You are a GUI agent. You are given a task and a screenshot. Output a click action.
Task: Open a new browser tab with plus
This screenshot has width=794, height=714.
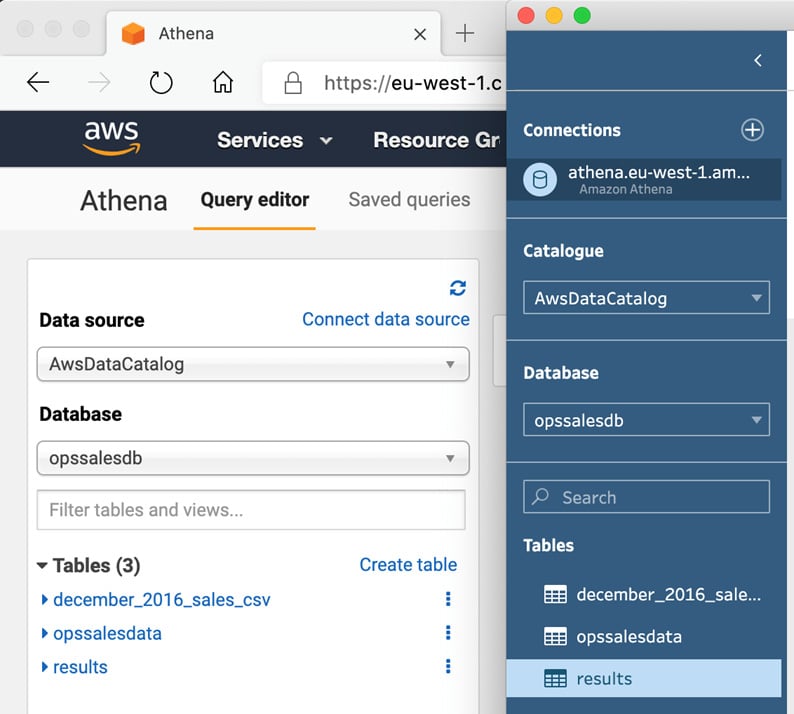[464, 33]
